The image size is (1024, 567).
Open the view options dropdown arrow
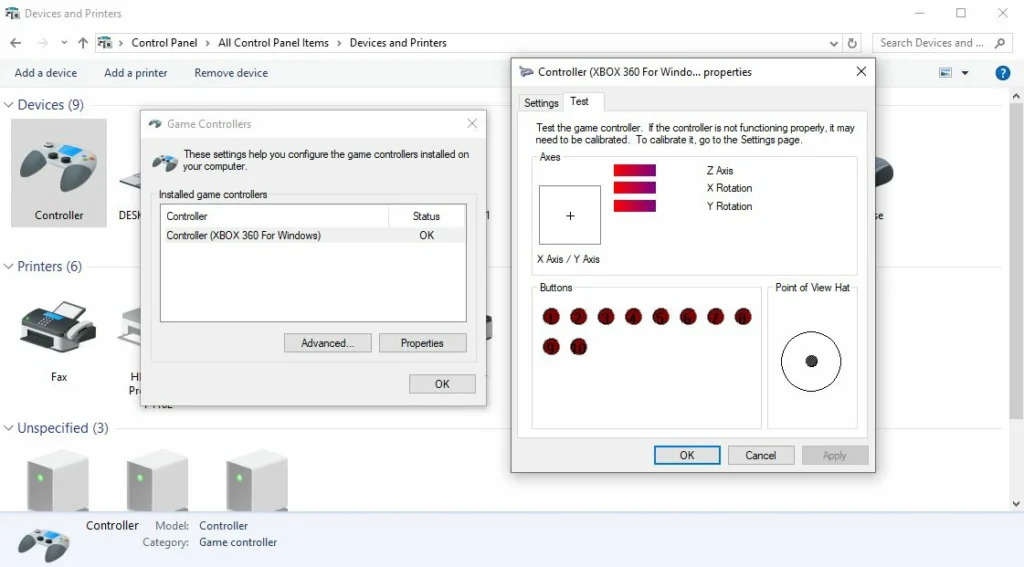click(x=965, y=73)
